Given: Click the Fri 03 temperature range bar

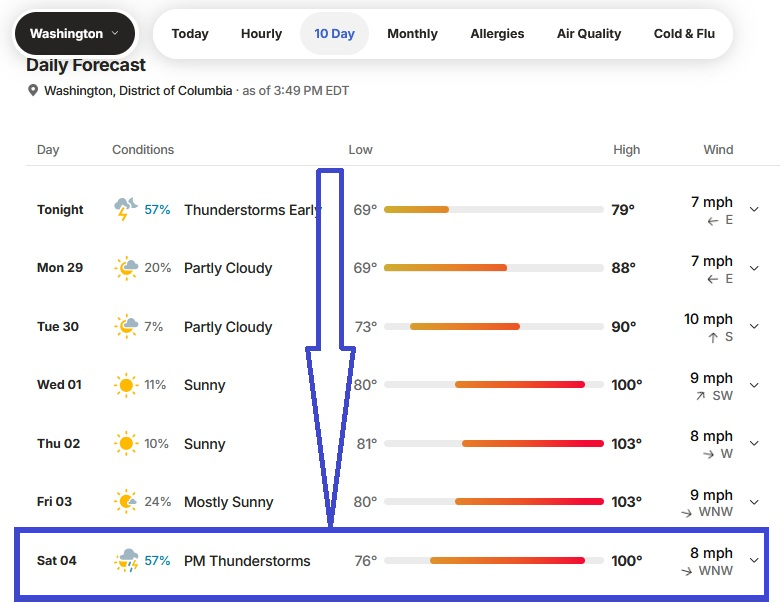Looking at the screenshot, I should 494,502.
